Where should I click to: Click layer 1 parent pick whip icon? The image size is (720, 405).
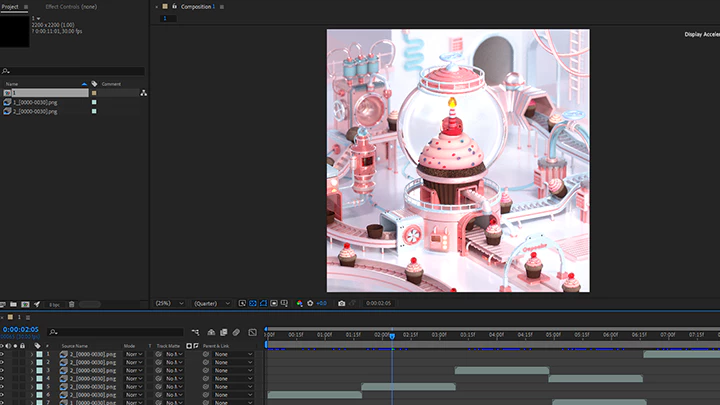pos(206,354)
